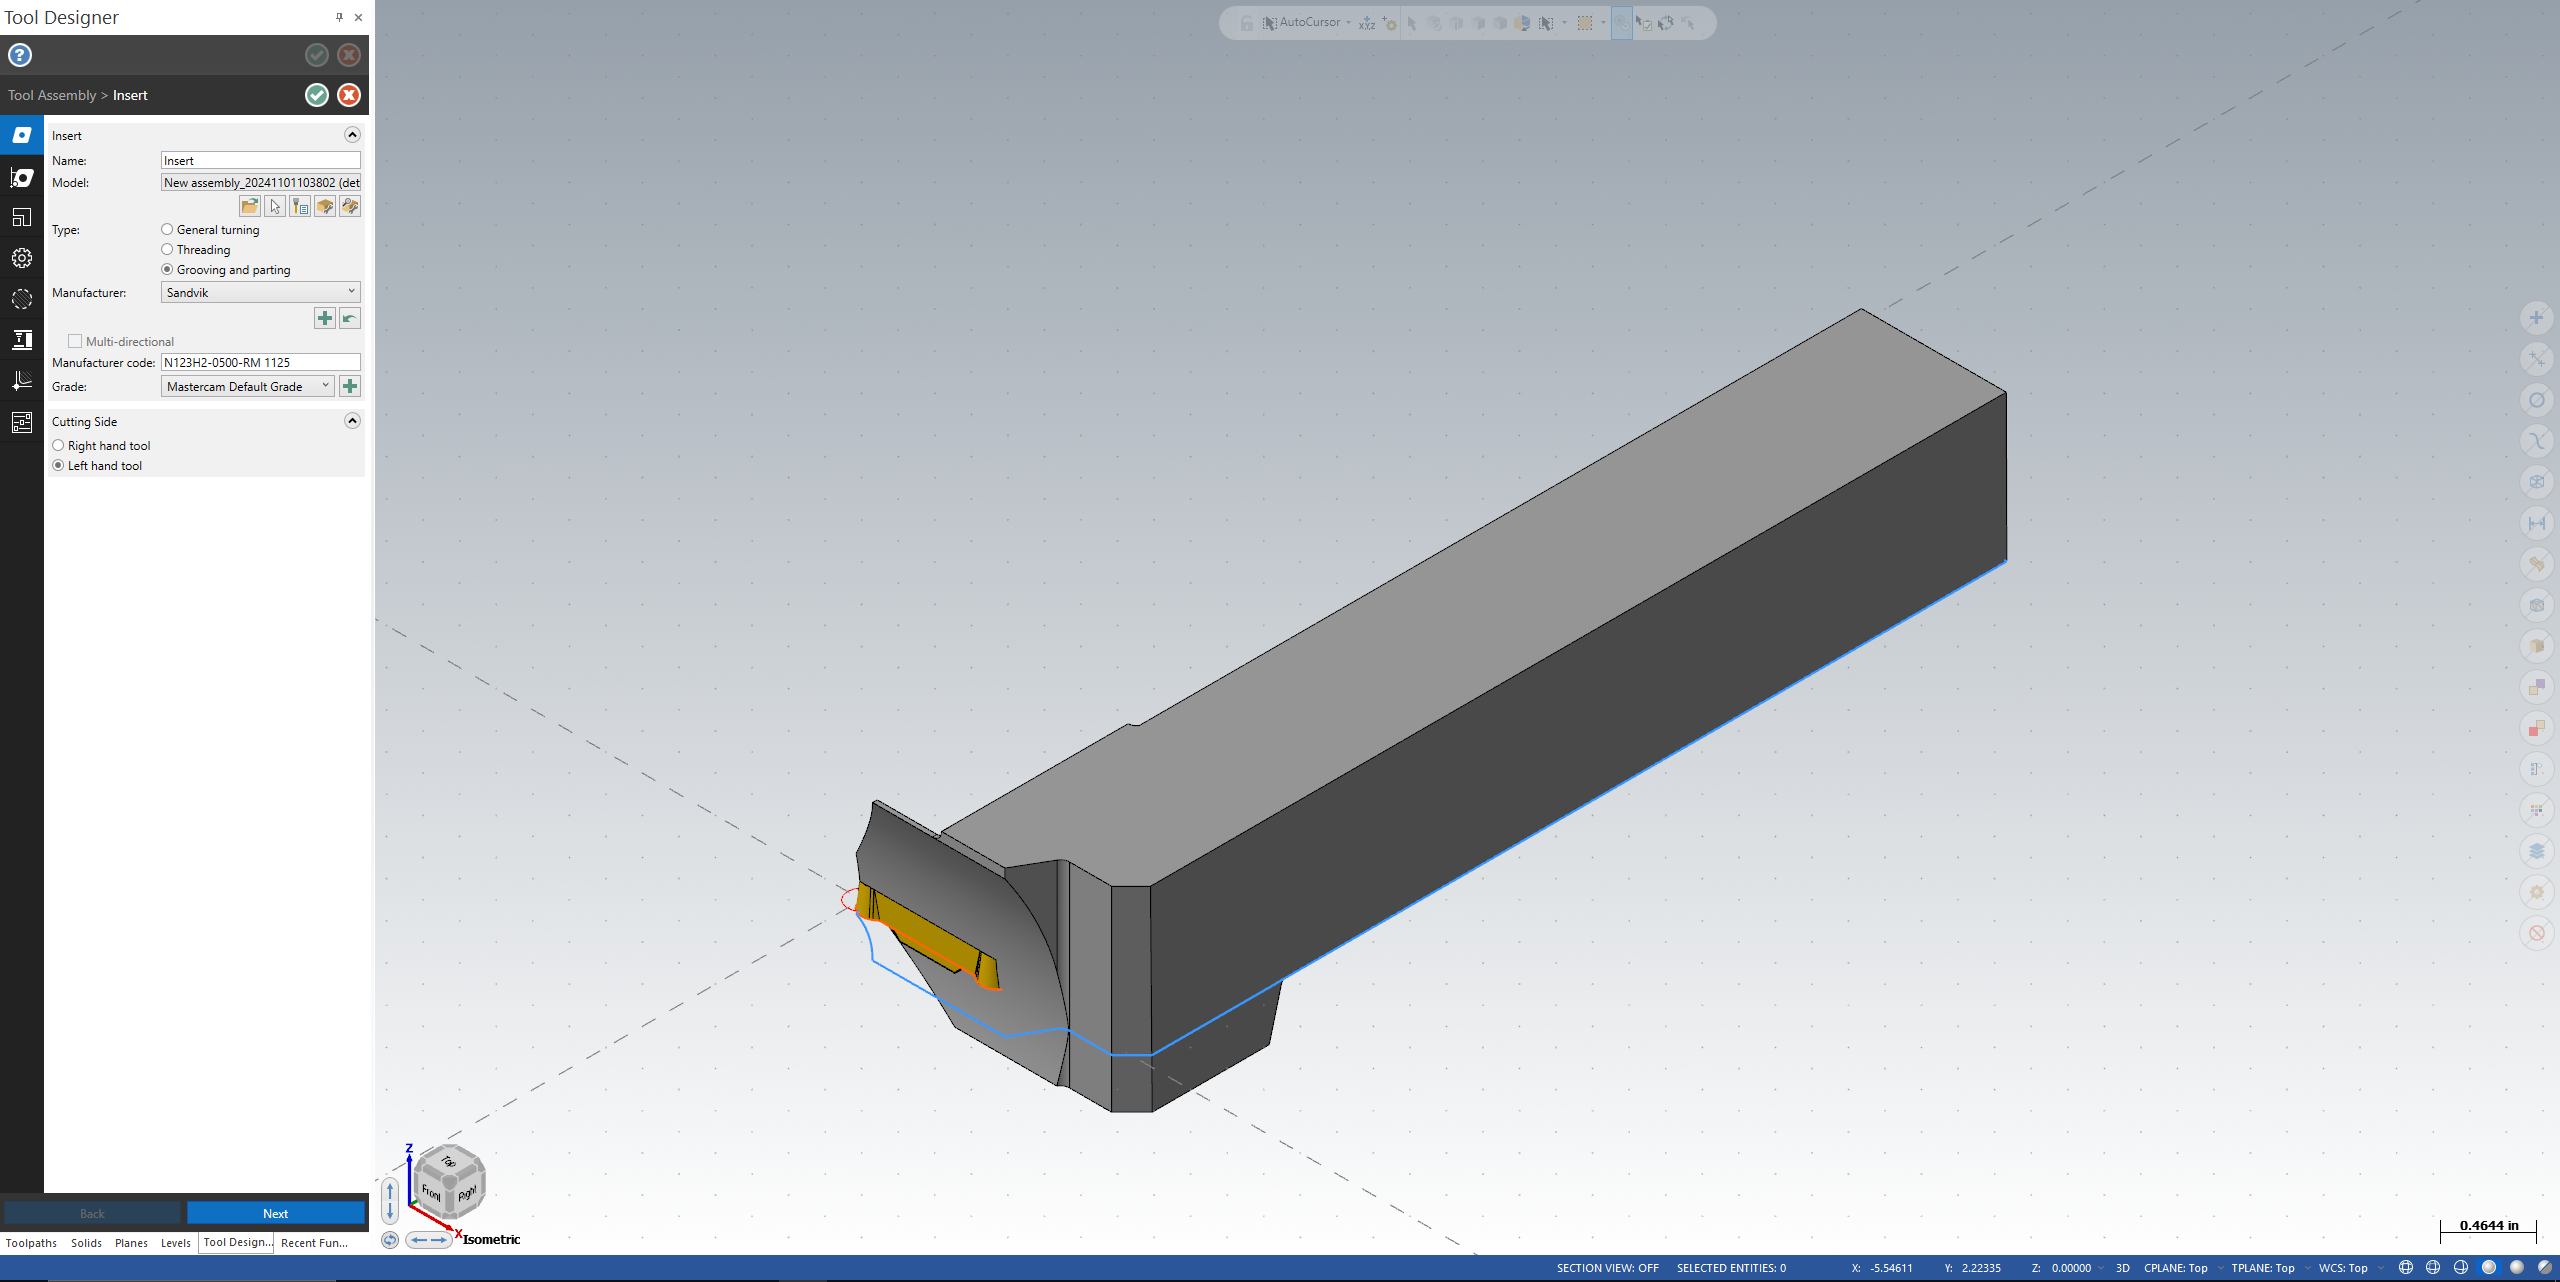Click the last wrench icon under Model
The width and height of the screenshot is (2560, 1282).
pyautogui.click(x=350, y=206)
